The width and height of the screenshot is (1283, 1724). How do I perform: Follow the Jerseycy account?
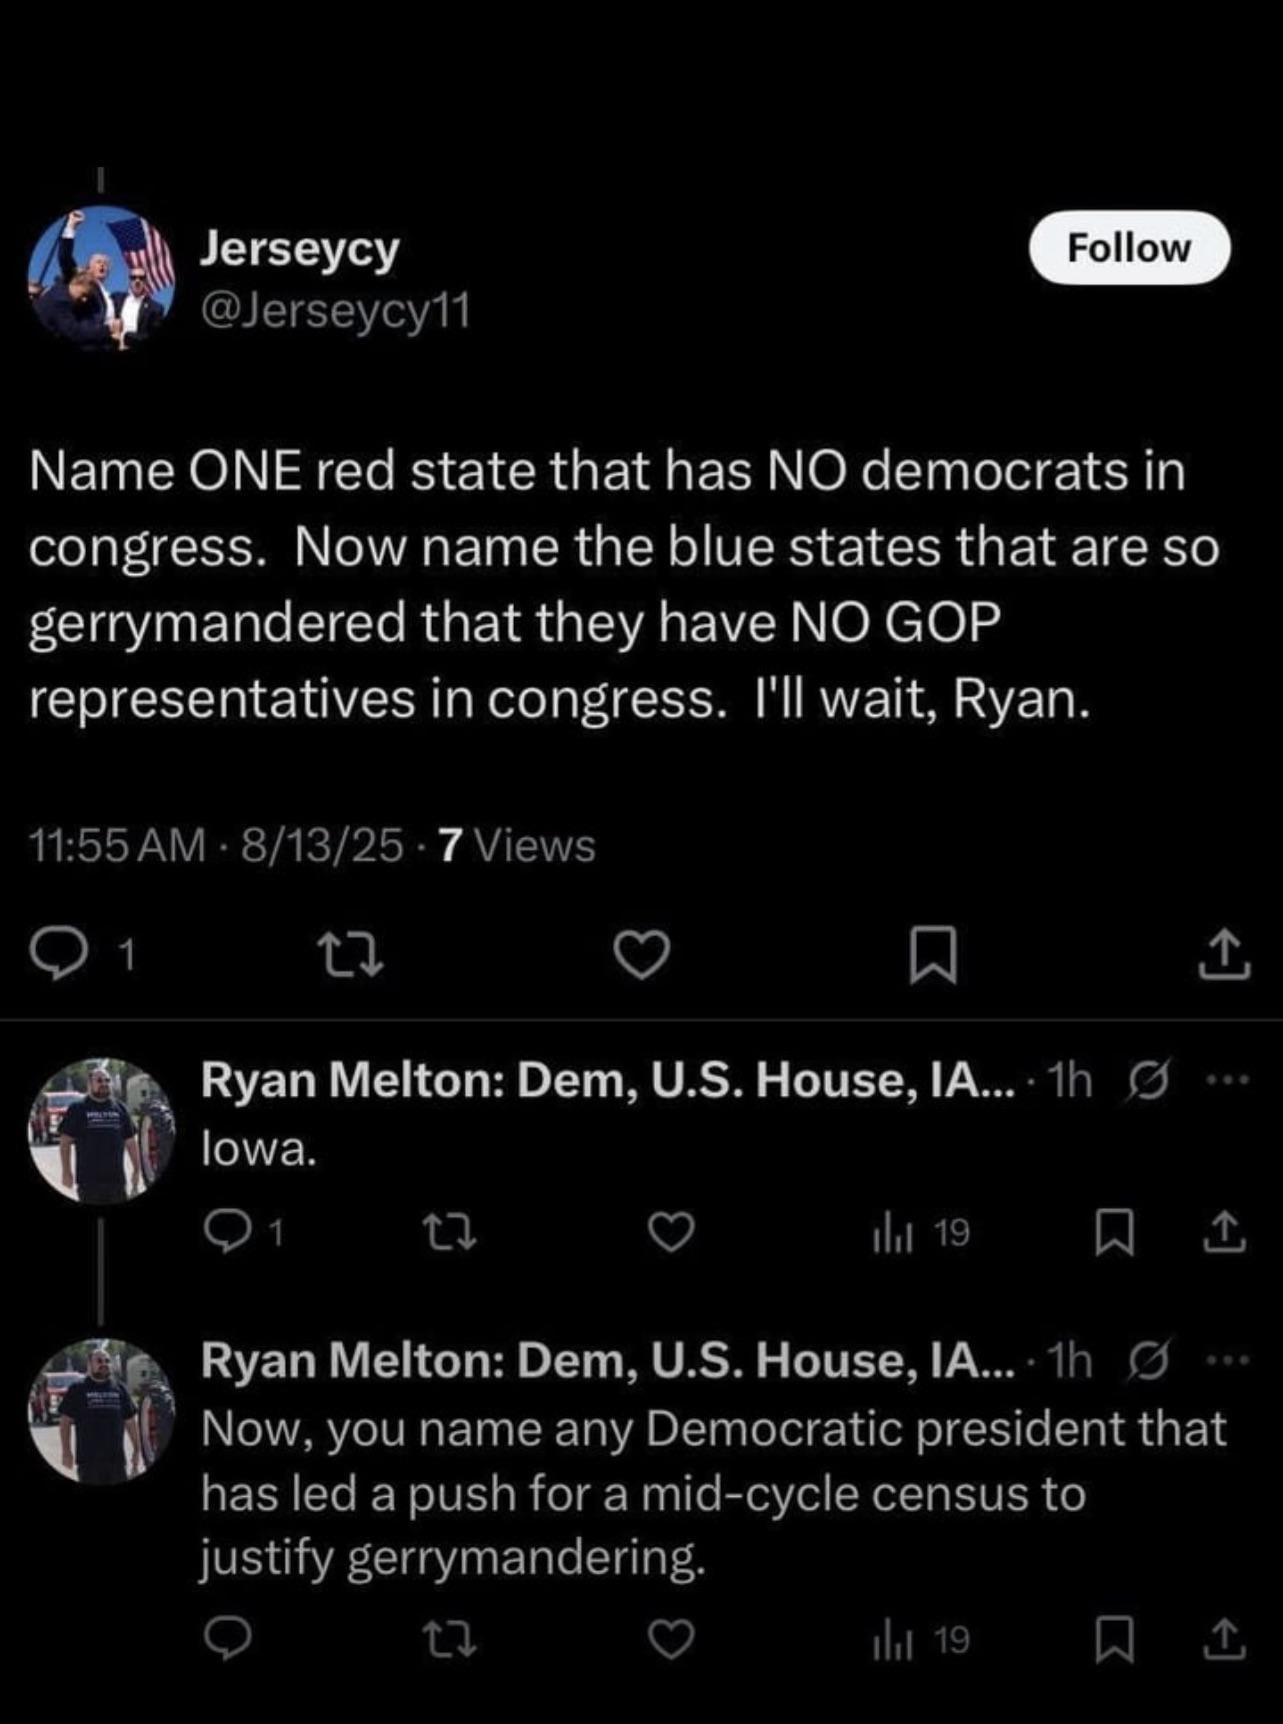point(1129,248)
